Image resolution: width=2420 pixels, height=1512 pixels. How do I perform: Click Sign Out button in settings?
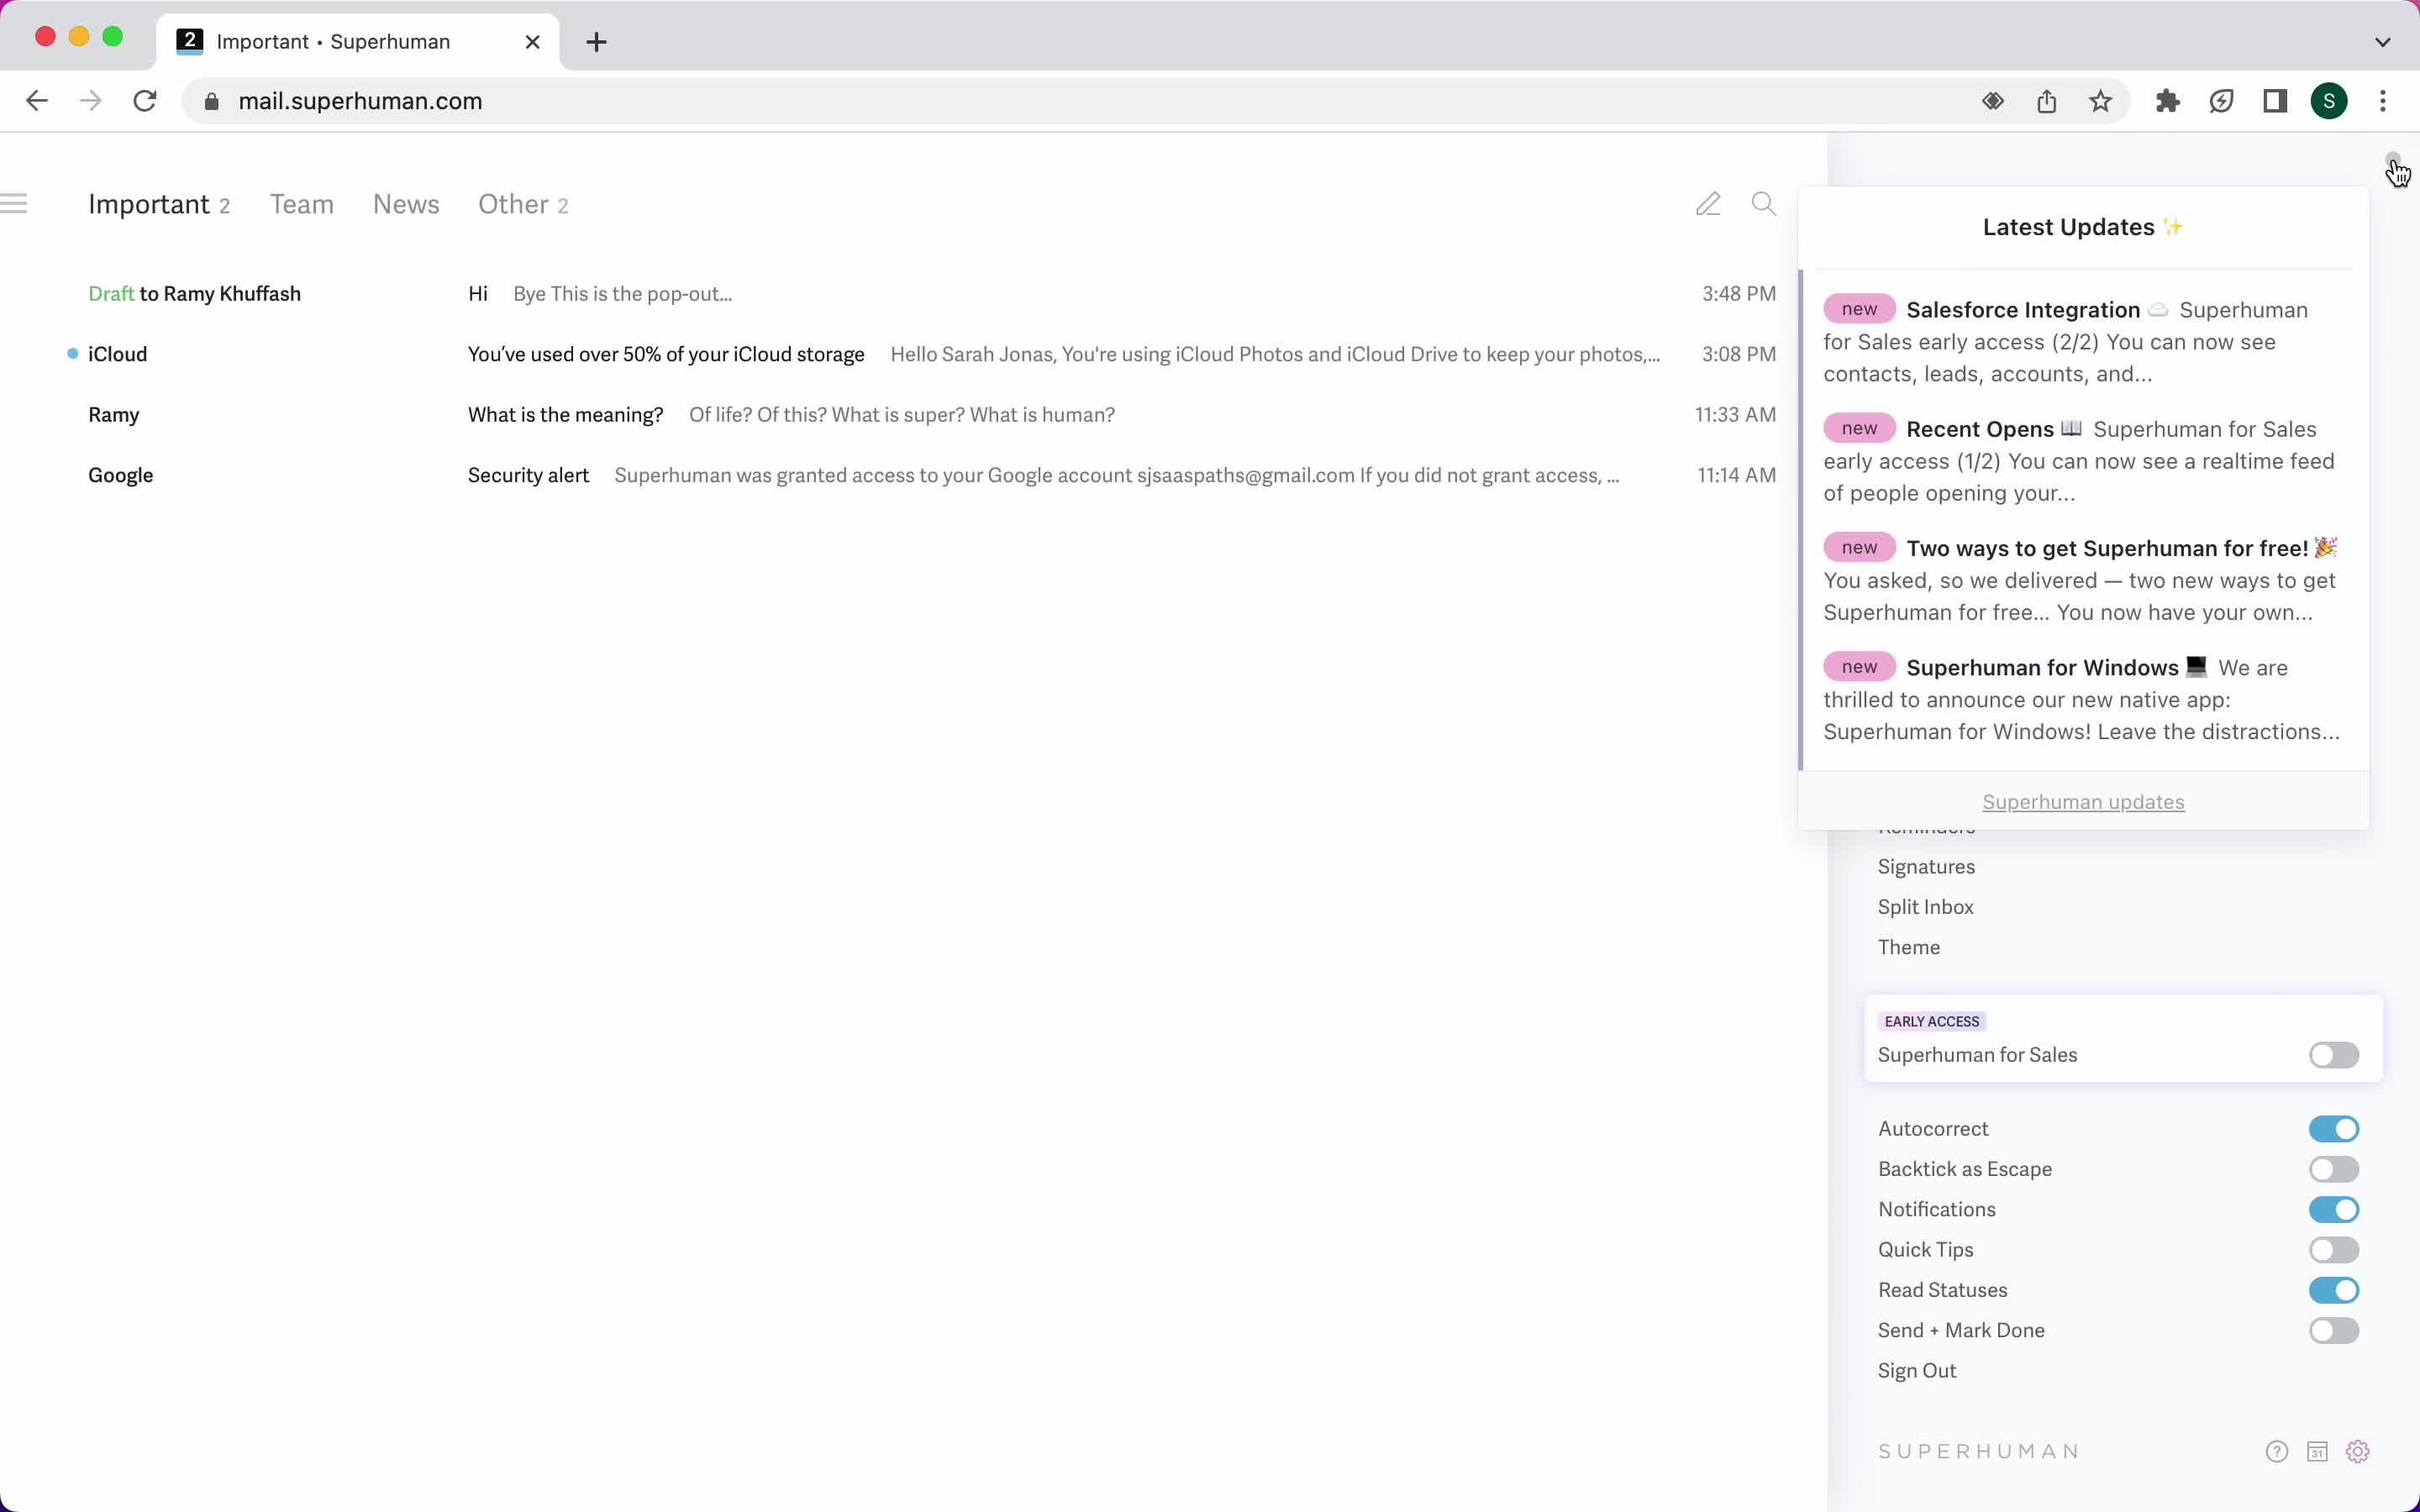pyautogui.click(x=1917, y=1371)
